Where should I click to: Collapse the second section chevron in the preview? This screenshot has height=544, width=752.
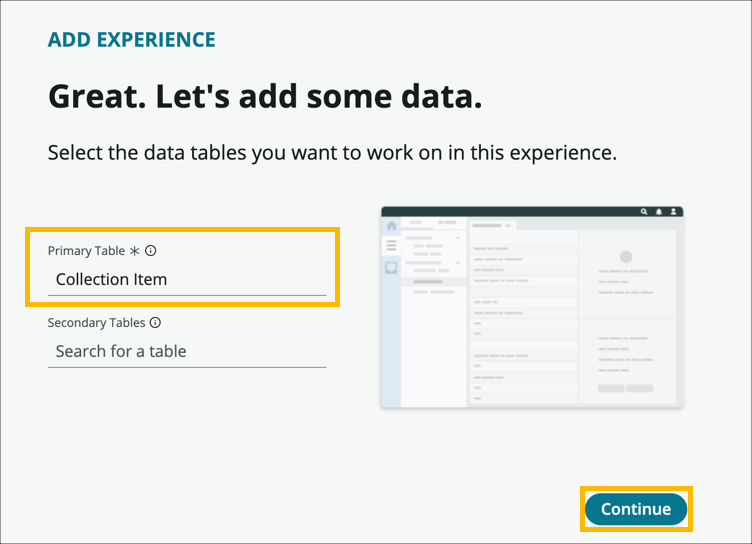coord(457,262)
